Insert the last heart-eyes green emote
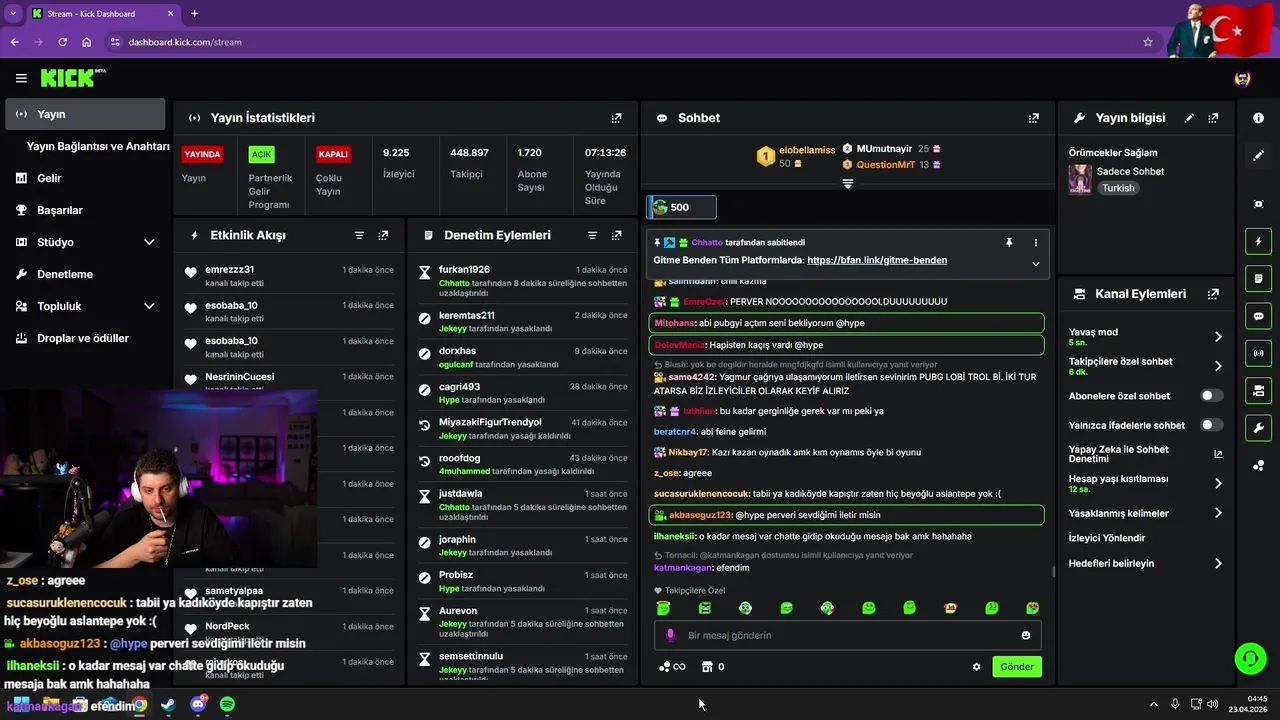The height and width of the screenshot is (720, 1280). pos(1032,608)
